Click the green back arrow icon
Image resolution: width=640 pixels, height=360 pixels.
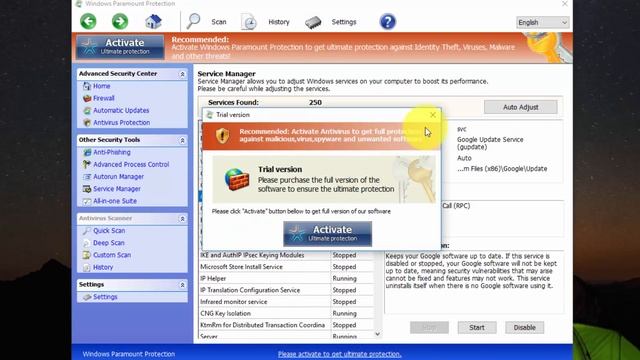coord(88,21)
